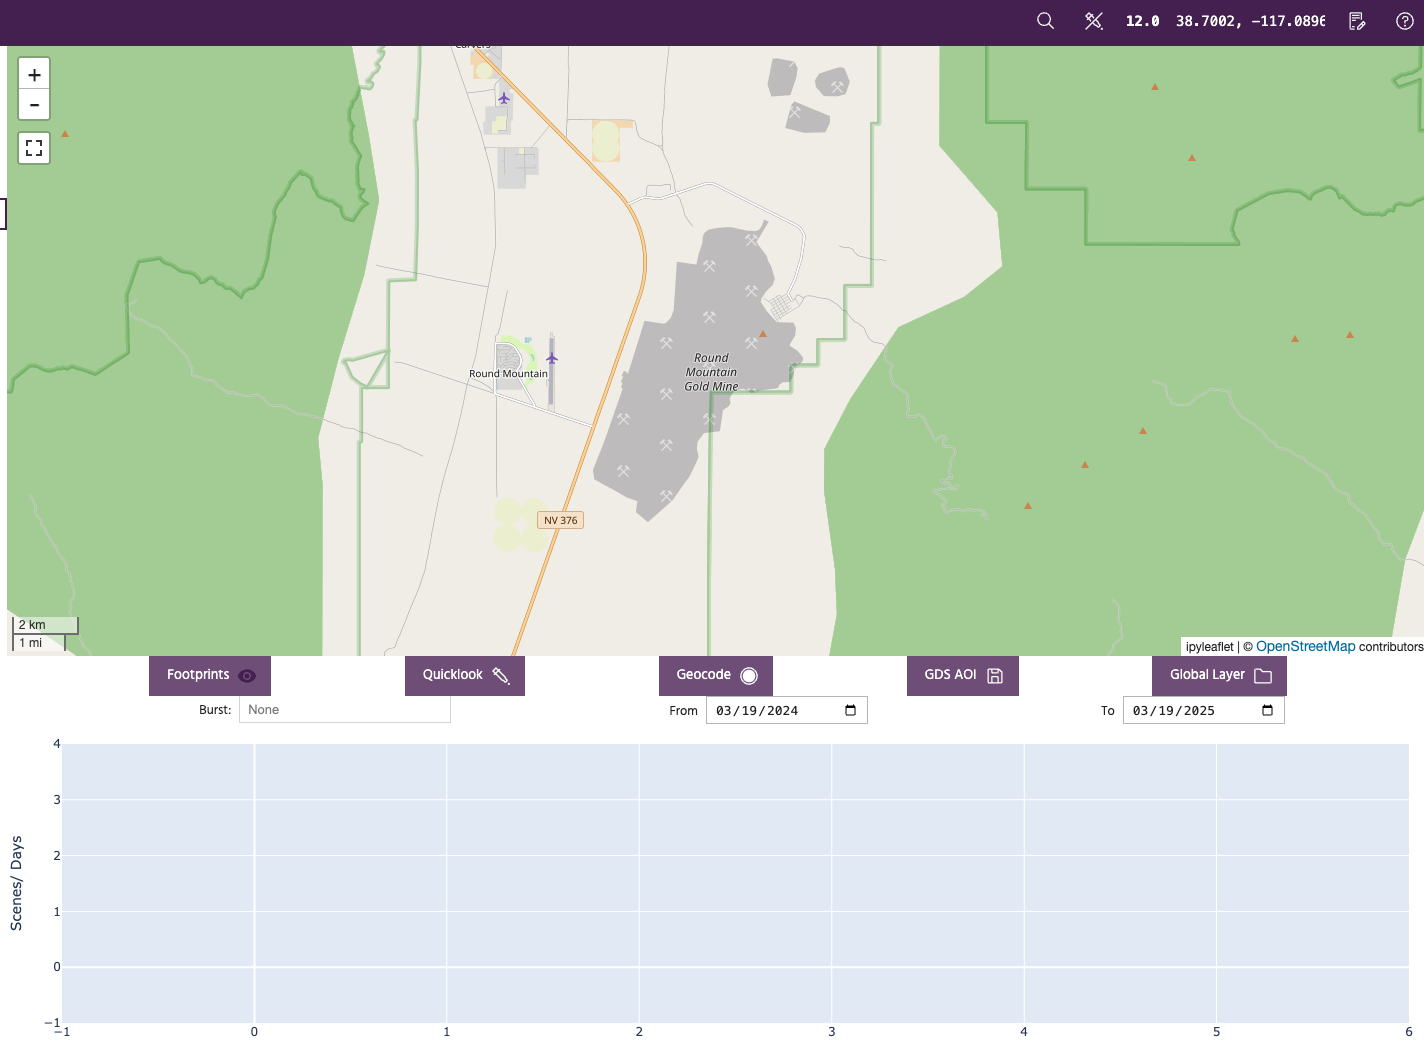Click the GDS AOI save button

coord(962,675)
